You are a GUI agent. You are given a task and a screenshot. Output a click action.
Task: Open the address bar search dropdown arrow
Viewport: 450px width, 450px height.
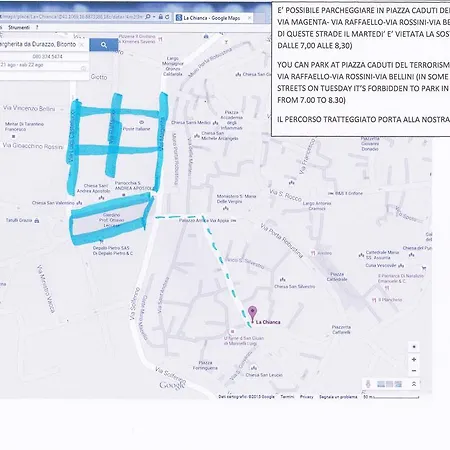tap(154, 17)
